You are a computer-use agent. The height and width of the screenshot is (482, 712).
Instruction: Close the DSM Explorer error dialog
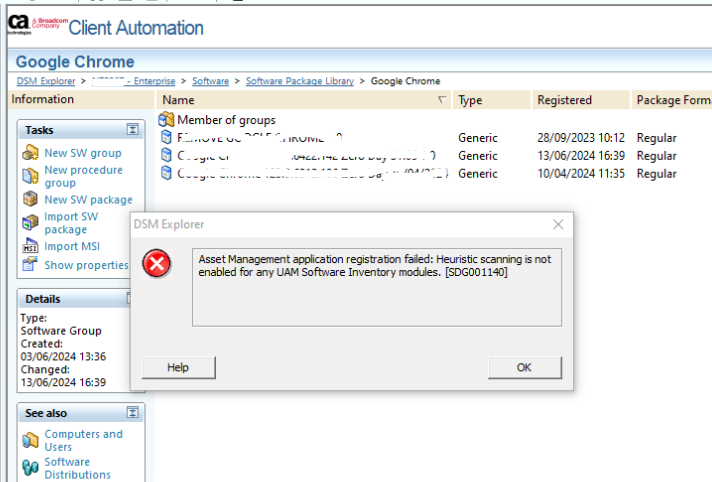557,225
